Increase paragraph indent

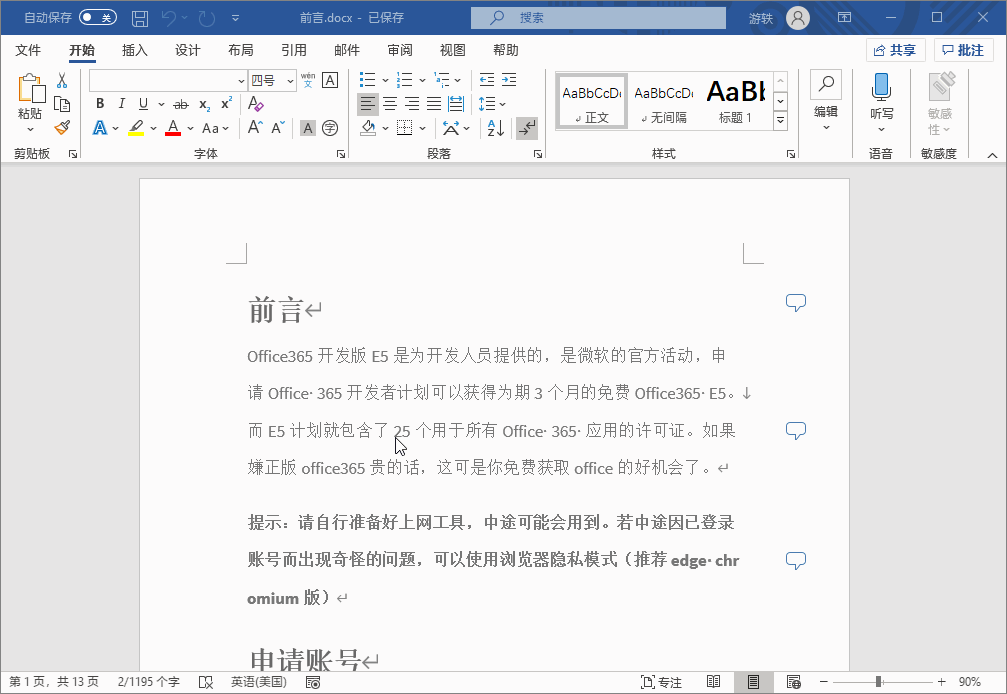tap(509, 80)
